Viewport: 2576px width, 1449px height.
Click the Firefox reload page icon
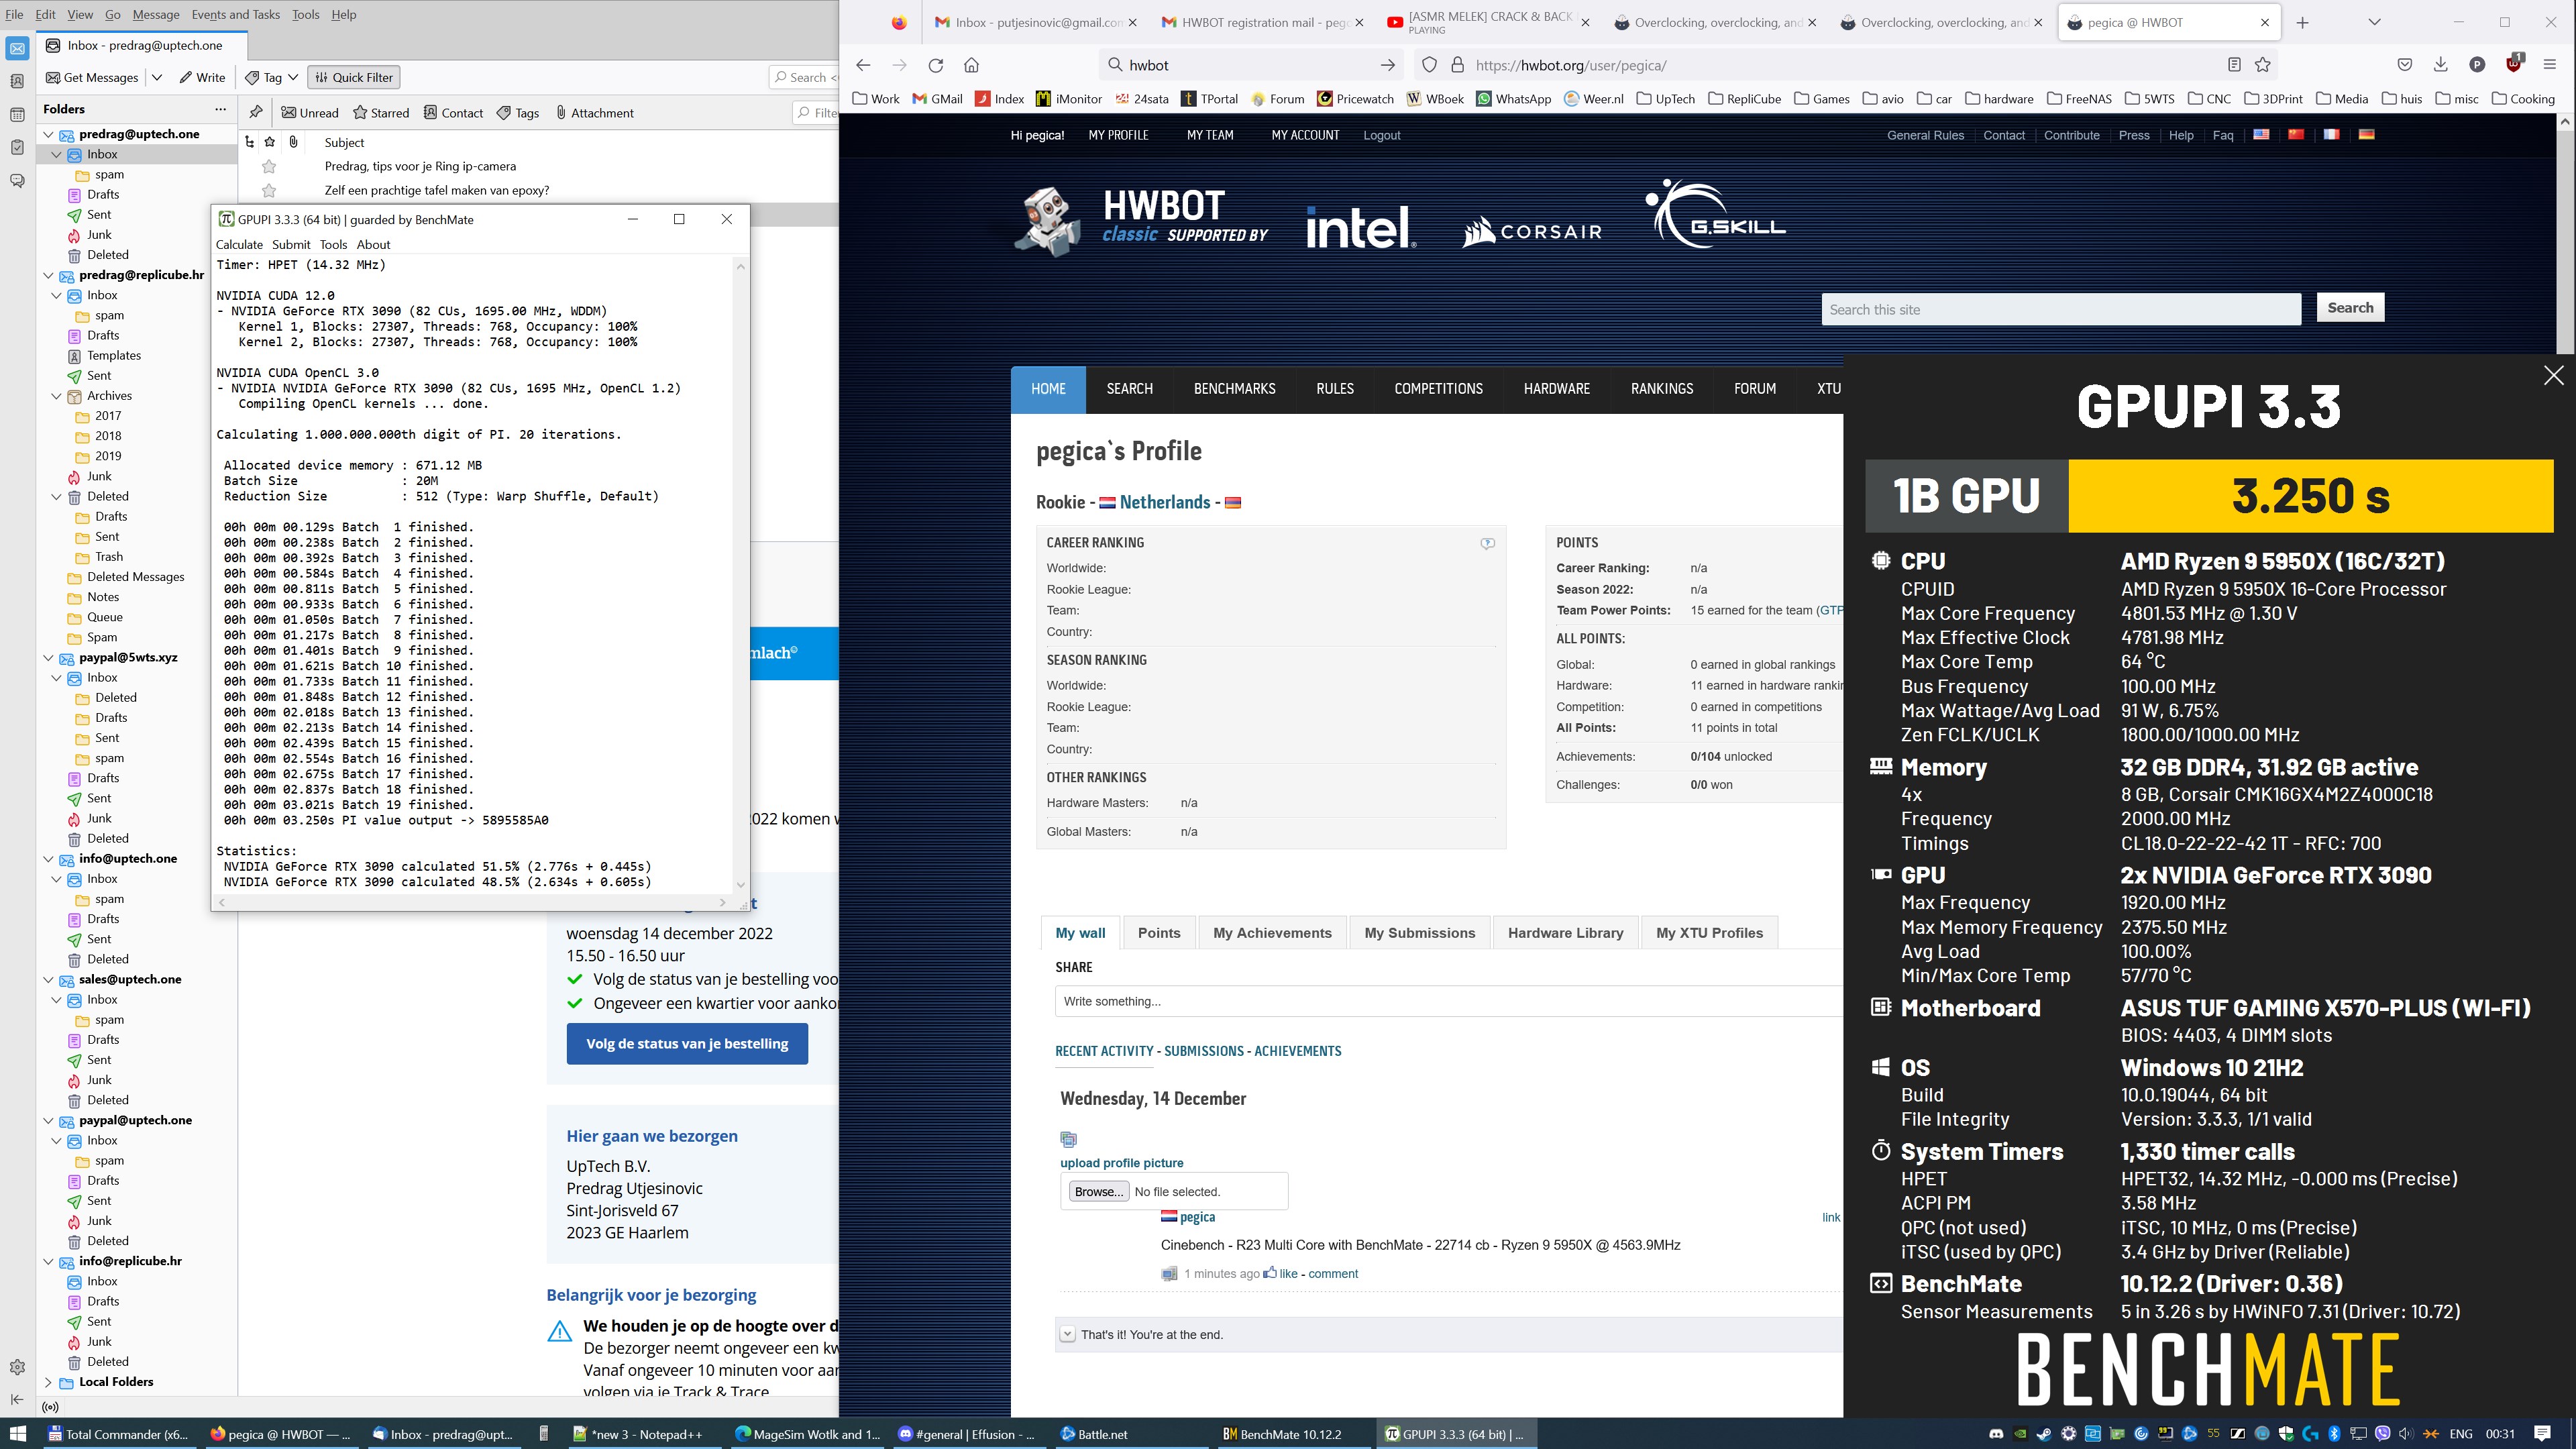tap(935, 65)
